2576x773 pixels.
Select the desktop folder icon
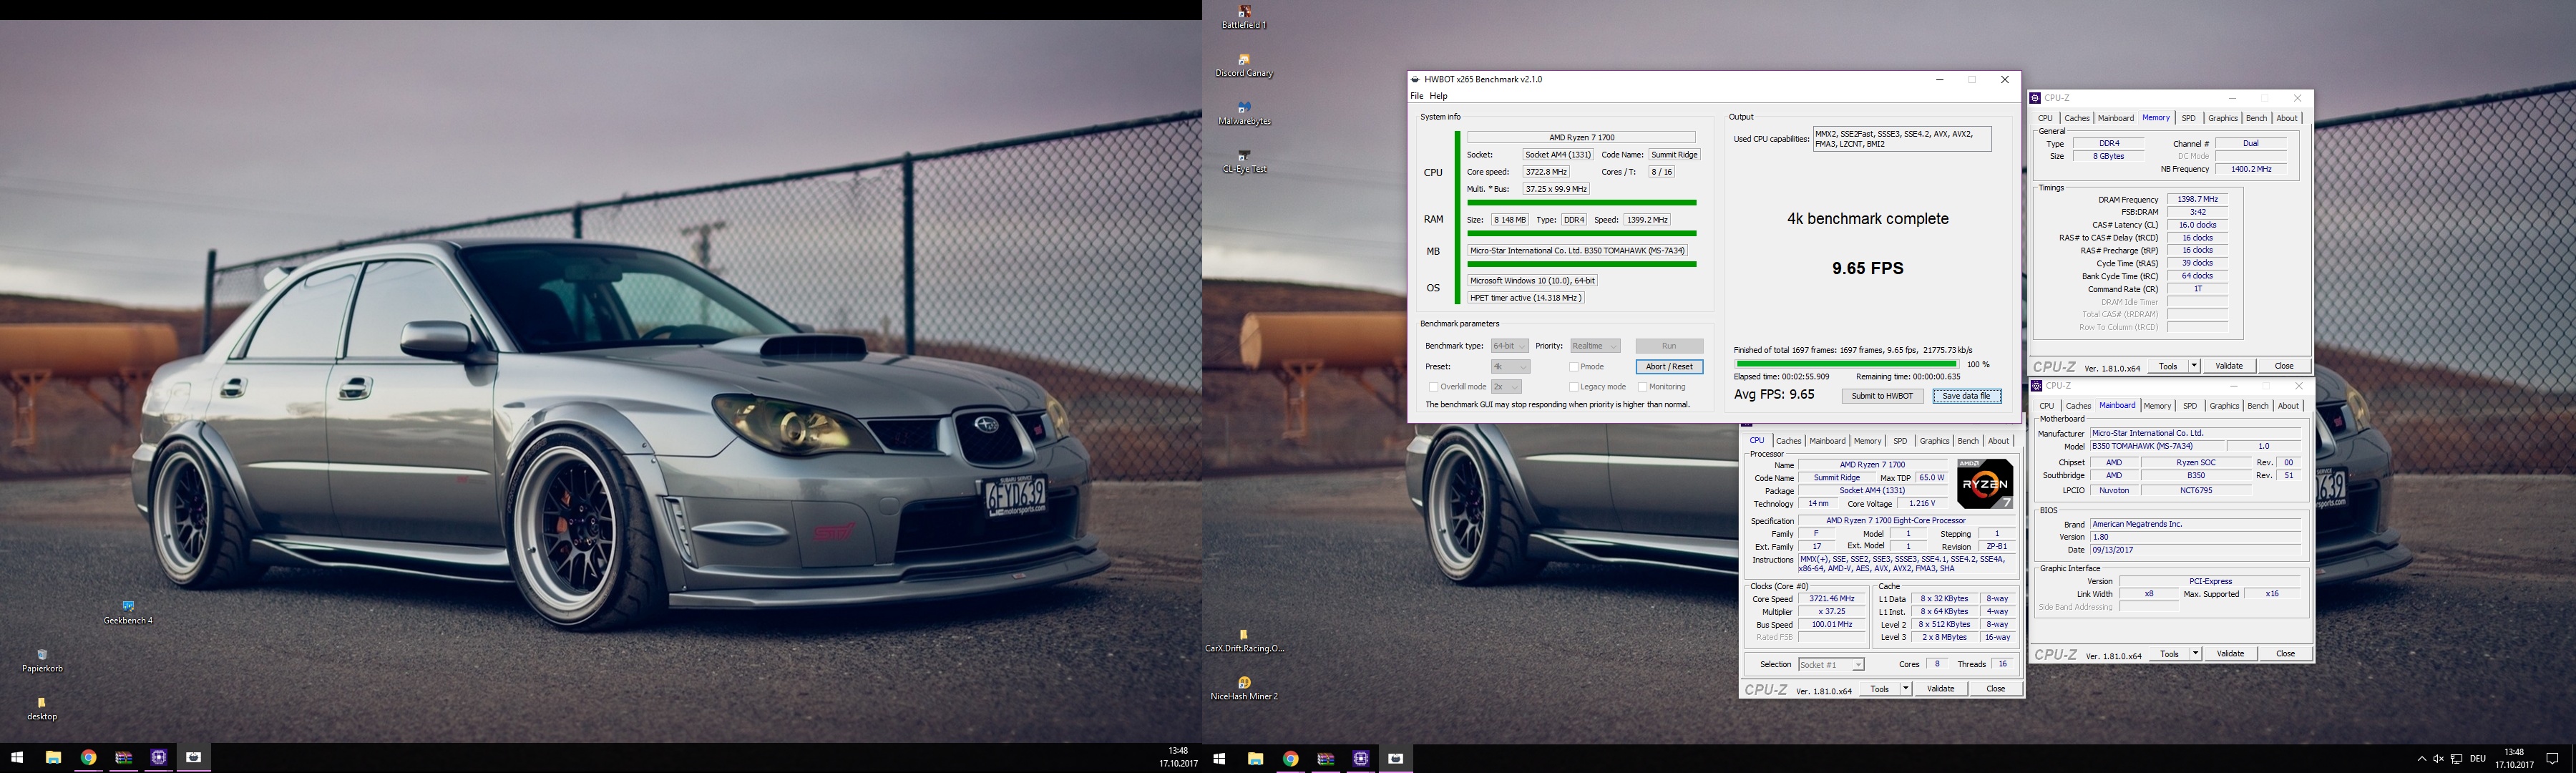tap(42, 709)
